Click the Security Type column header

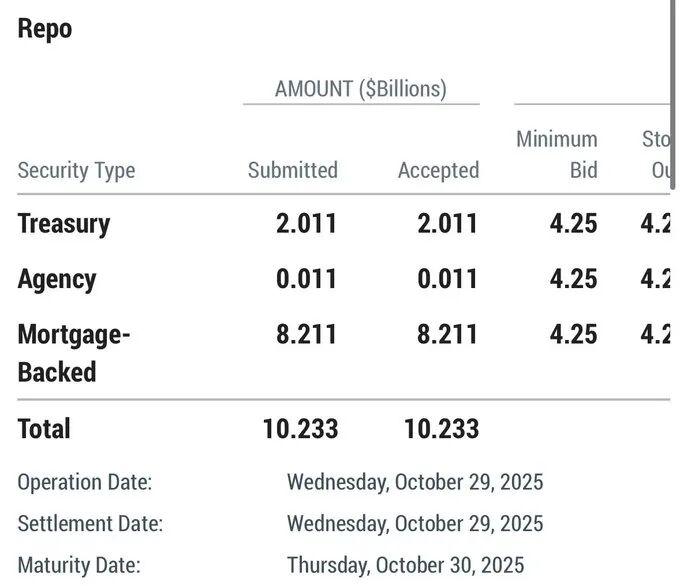(76, 170)
